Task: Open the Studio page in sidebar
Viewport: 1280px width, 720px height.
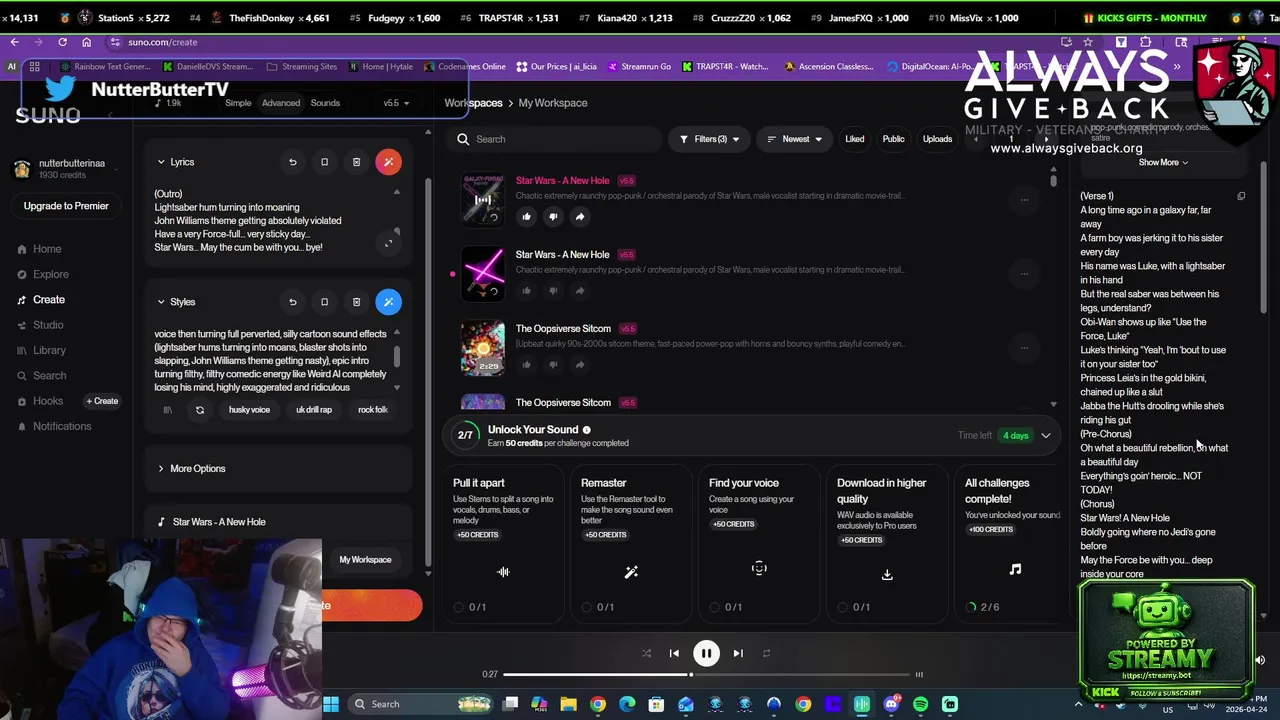Action: 39,325
